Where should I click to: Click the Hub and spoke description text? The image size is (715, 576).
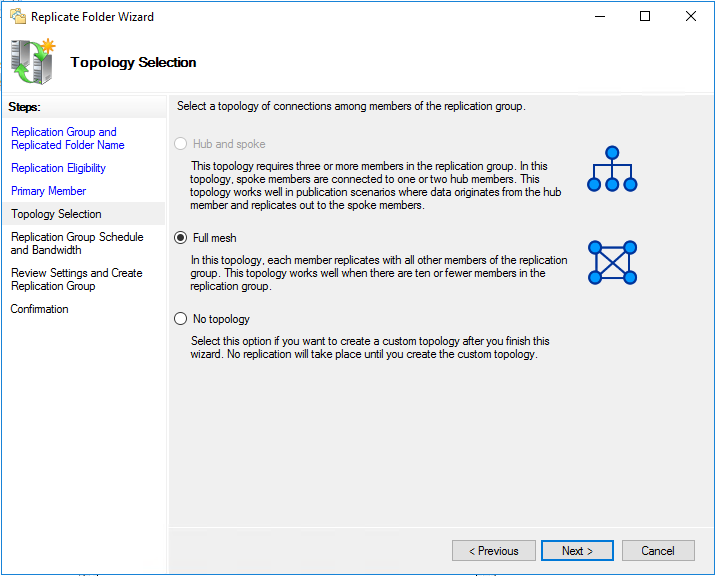(375, 185)
